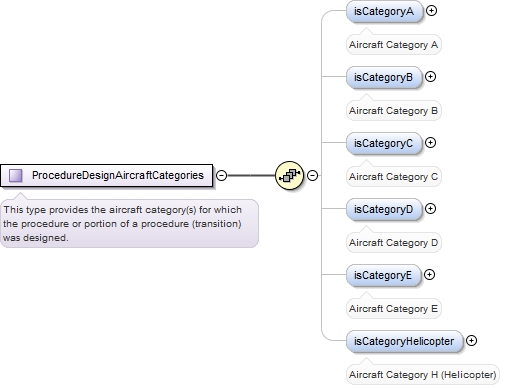Expand the isCategoryA element

point(431,11)
